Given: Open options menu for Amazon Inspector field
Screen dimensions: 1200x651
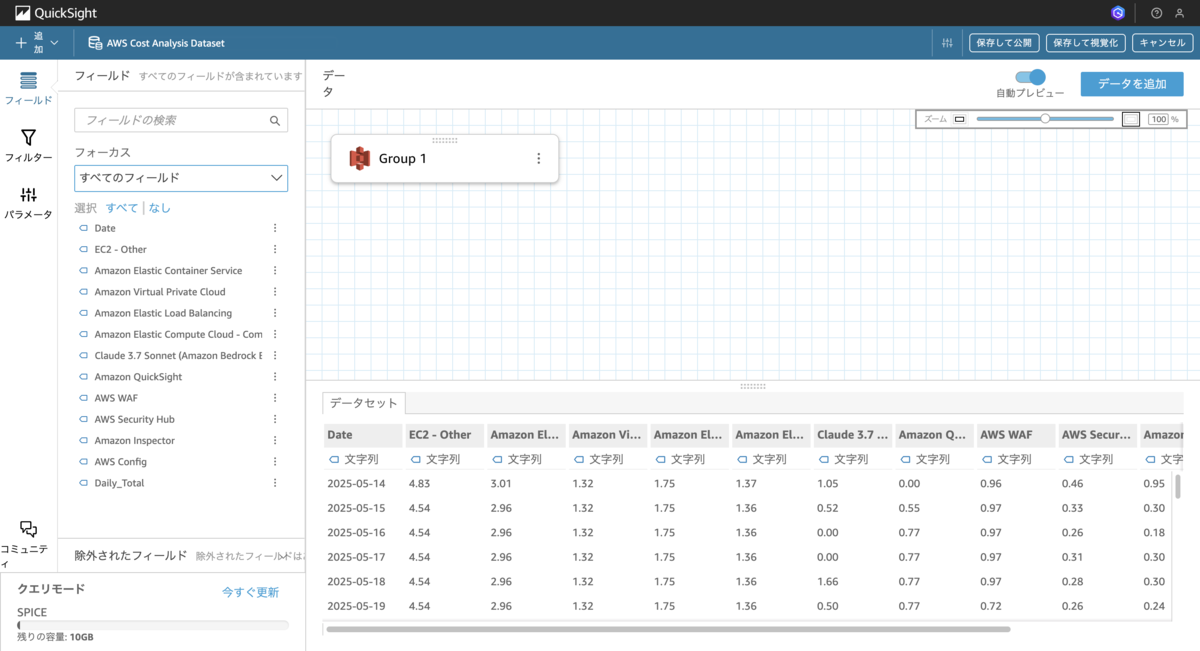Looking at the screenshot, I should pos(275,441).
